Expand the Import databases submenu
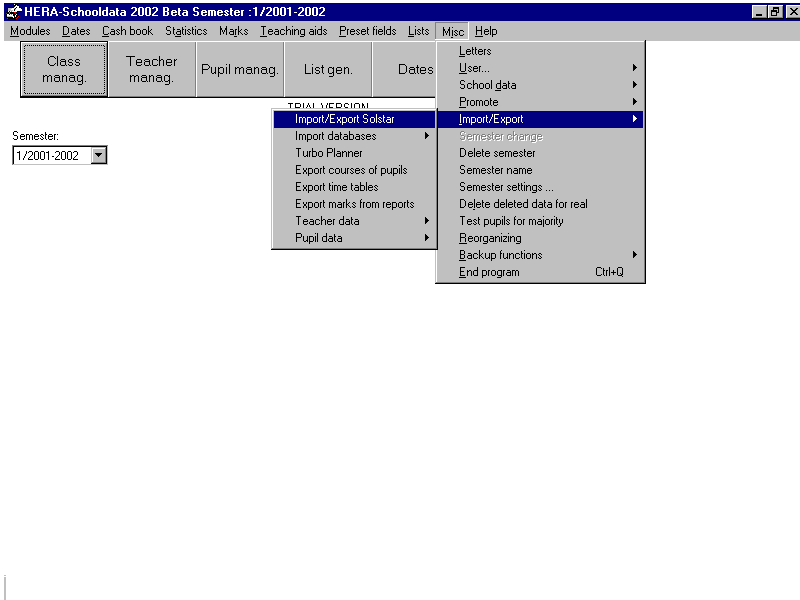 354,136
